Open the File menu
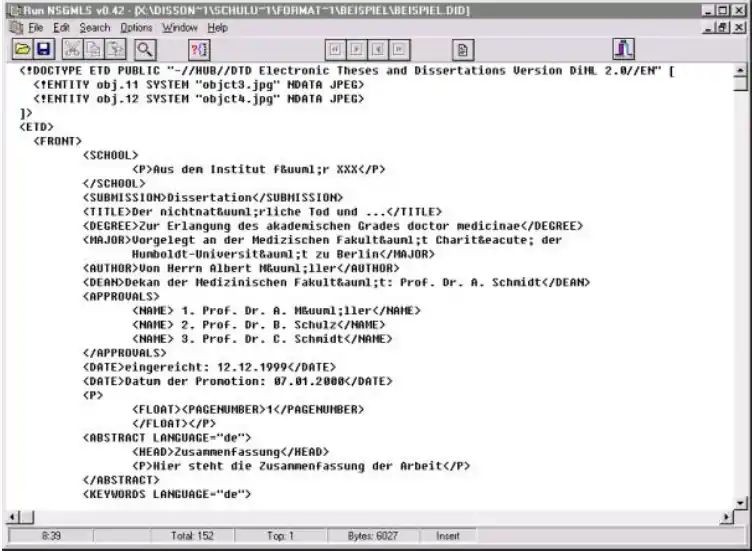 34,28
